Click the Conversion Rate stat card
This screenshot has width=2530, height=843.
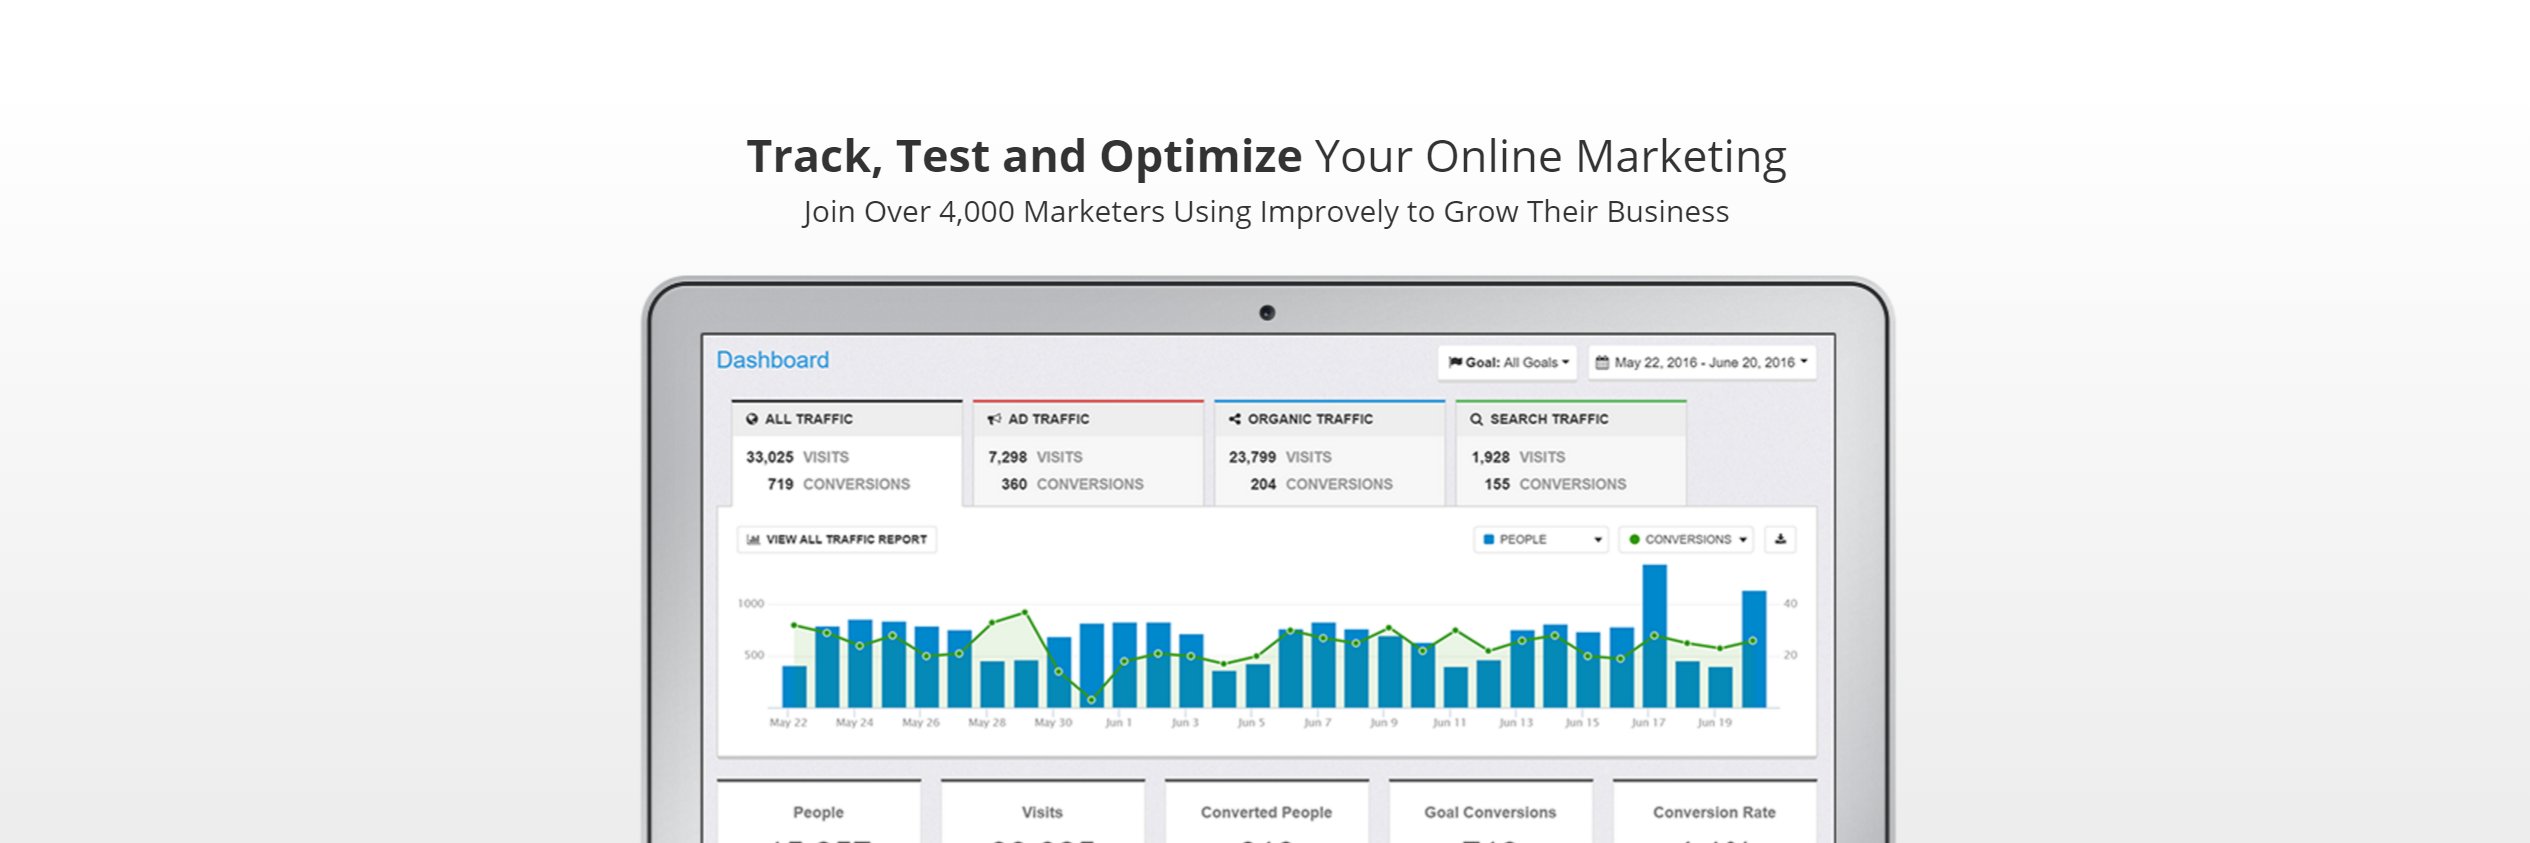click(1715, 811)
